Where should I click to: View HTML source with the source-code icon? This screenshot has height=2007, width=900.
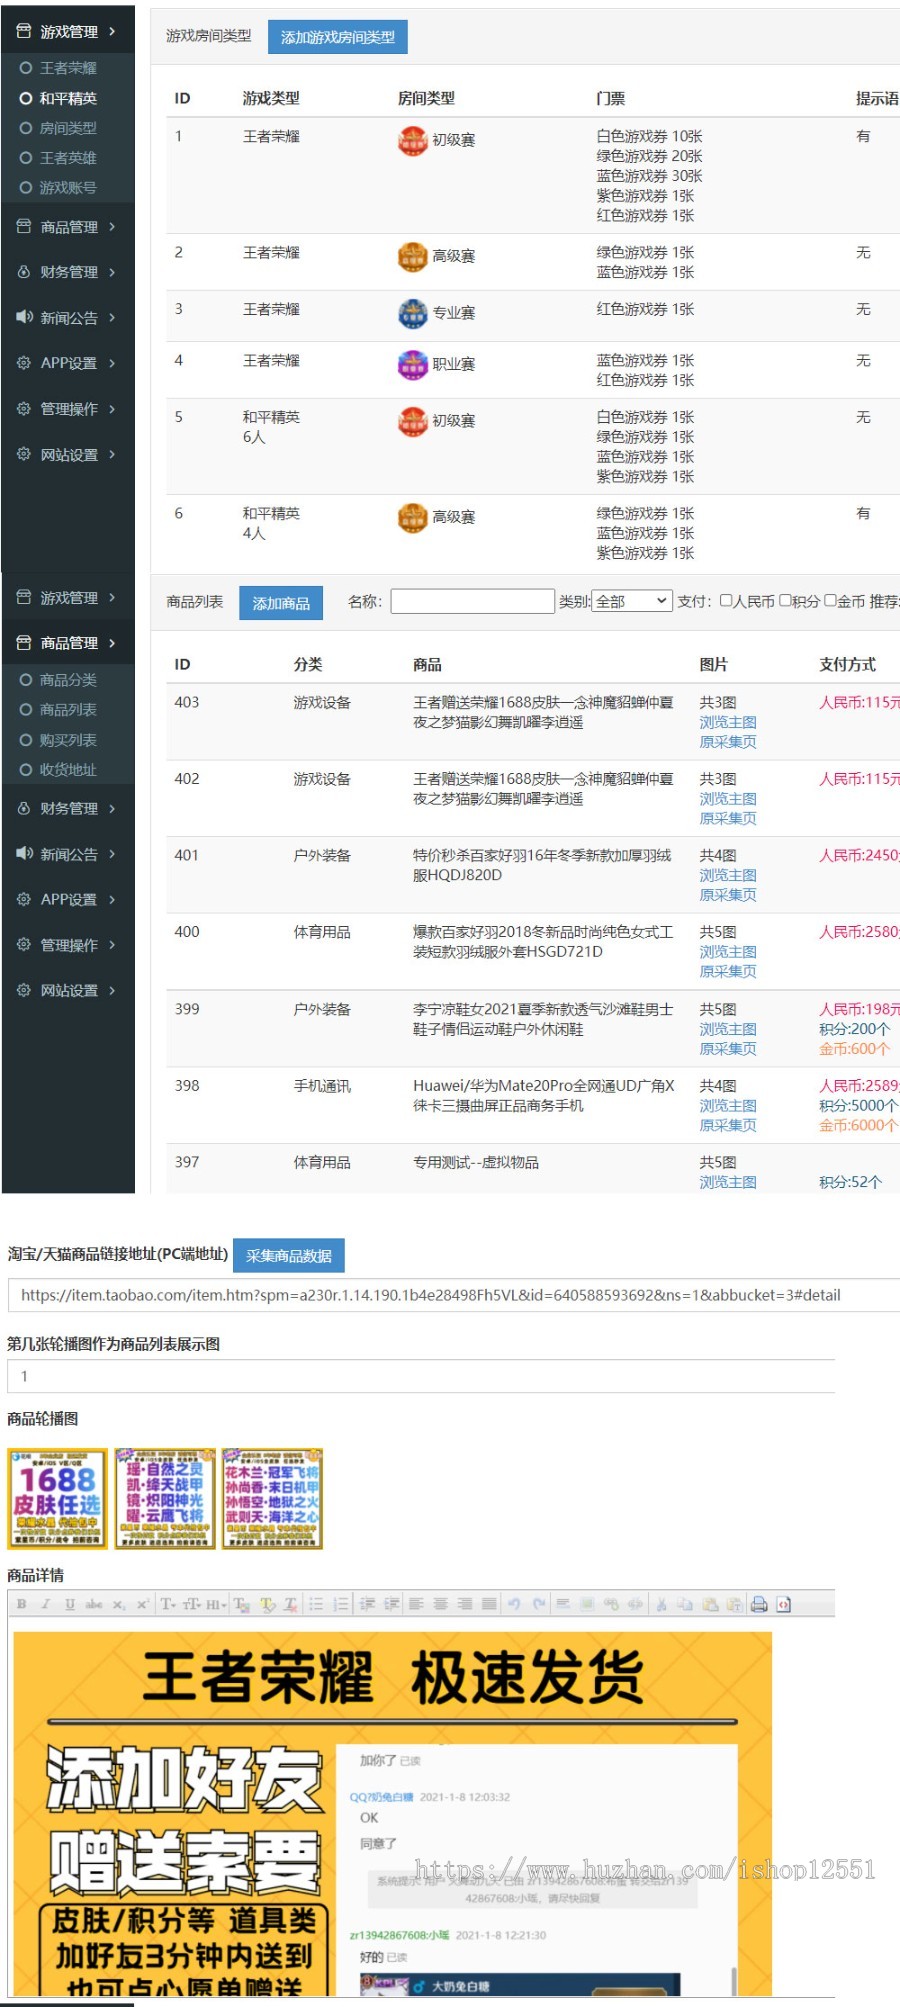pos(784,1604)
